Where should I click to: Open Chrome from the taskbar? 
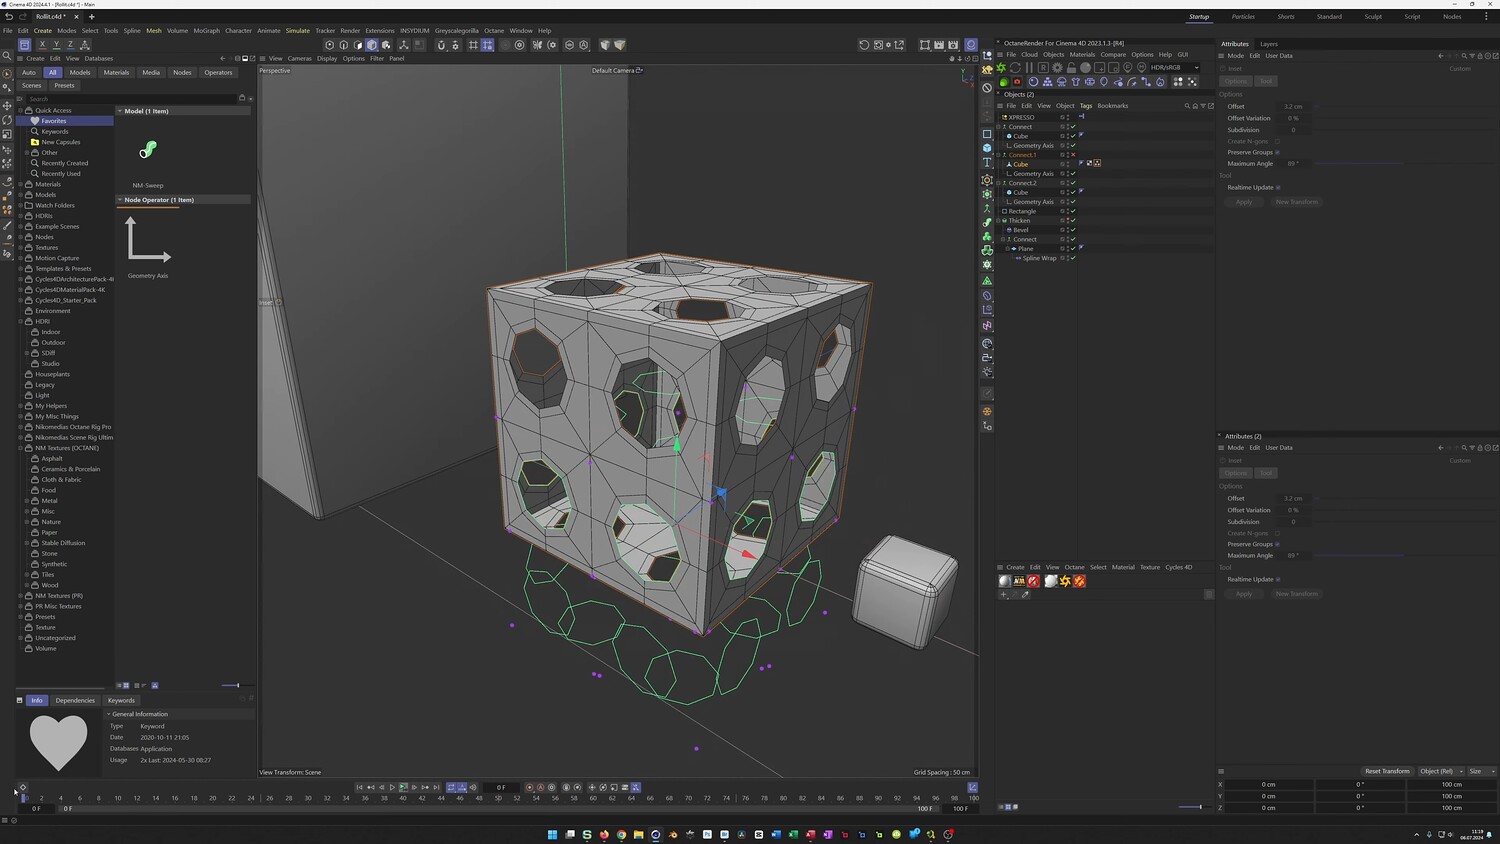(x=621, y=834)
